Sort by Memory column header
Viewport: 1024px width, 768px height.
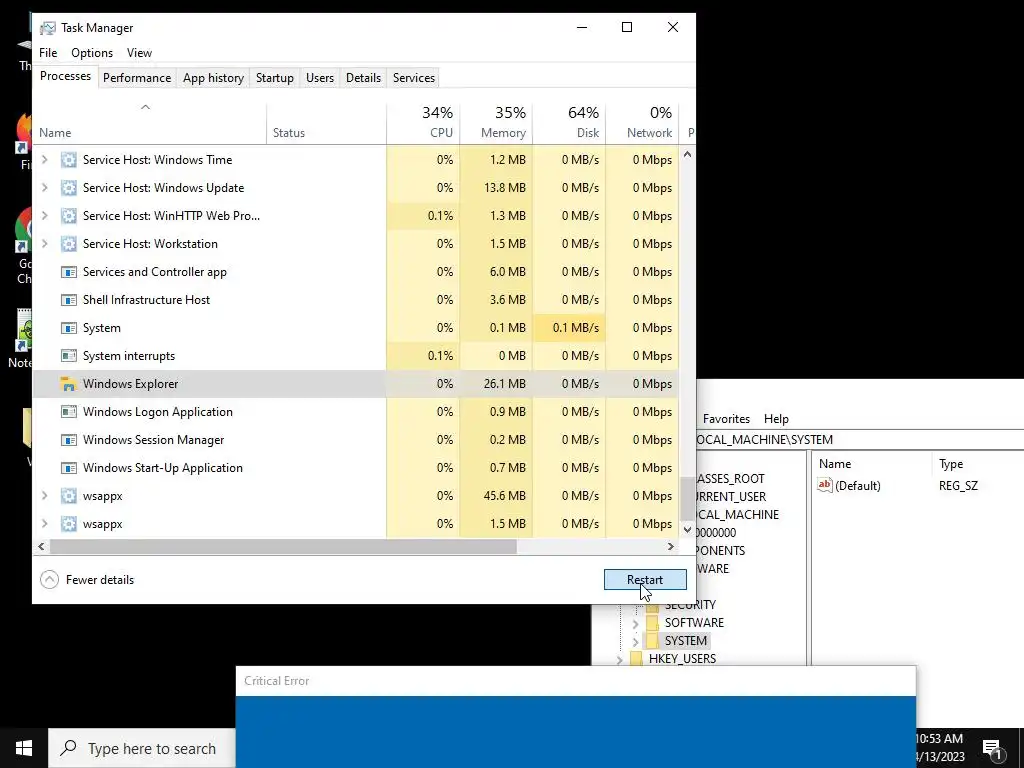coord(496,123)
